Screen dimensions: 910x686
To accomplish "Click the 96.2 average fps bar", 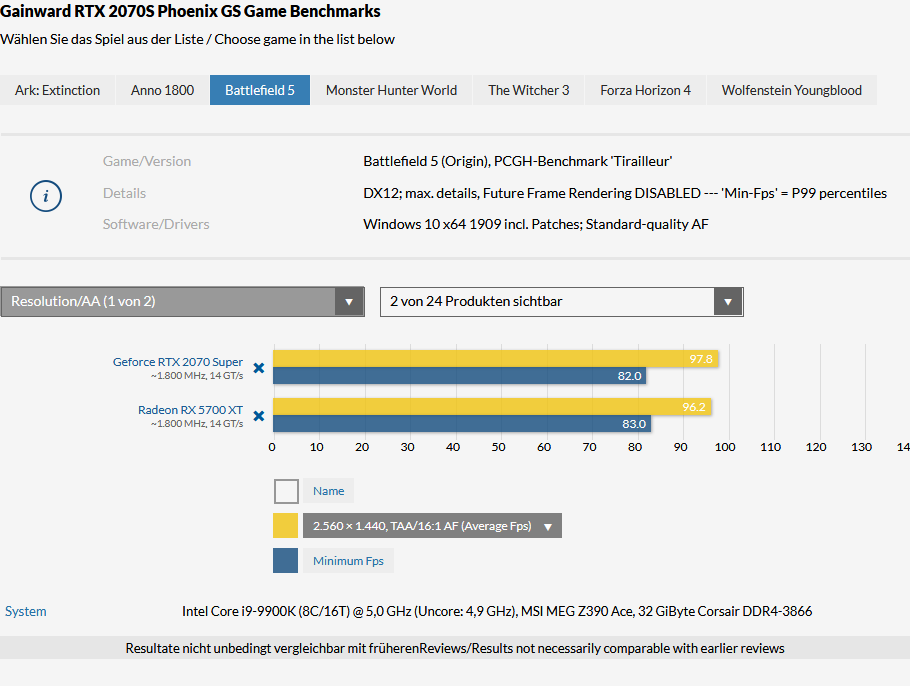I will pos(492,407).
